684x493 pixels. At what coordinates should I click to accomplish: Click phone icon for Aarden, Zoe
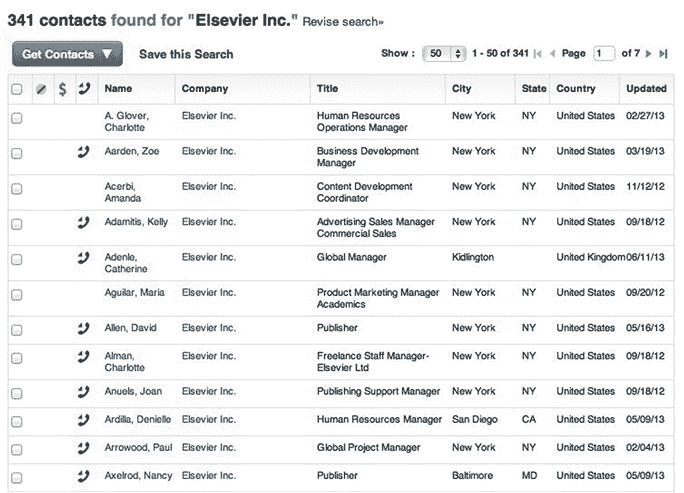(83, 152)
